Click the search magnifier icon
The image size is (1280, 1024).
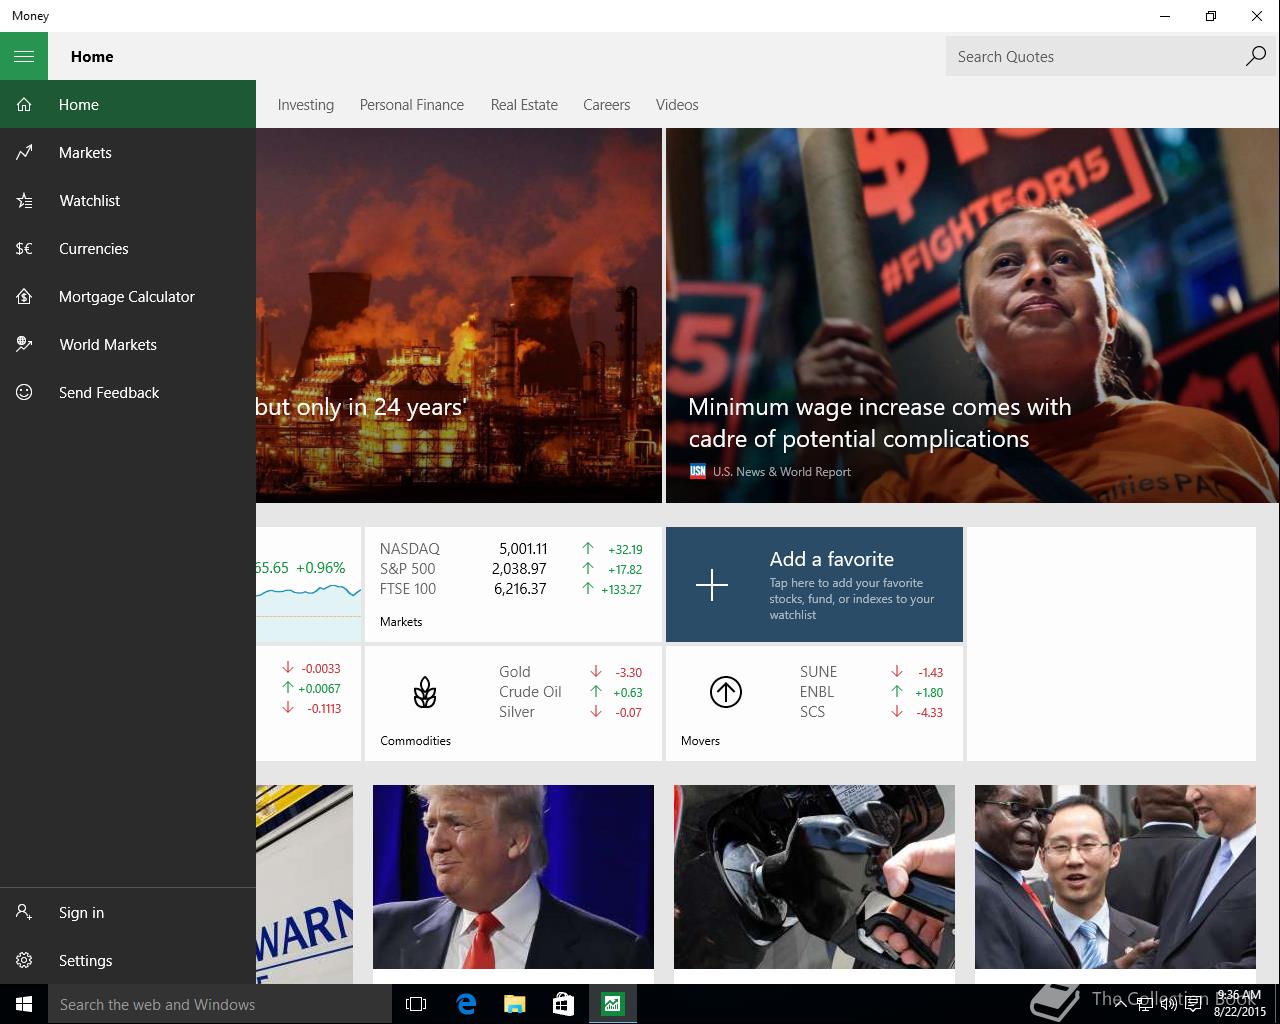click(1255, 56)
